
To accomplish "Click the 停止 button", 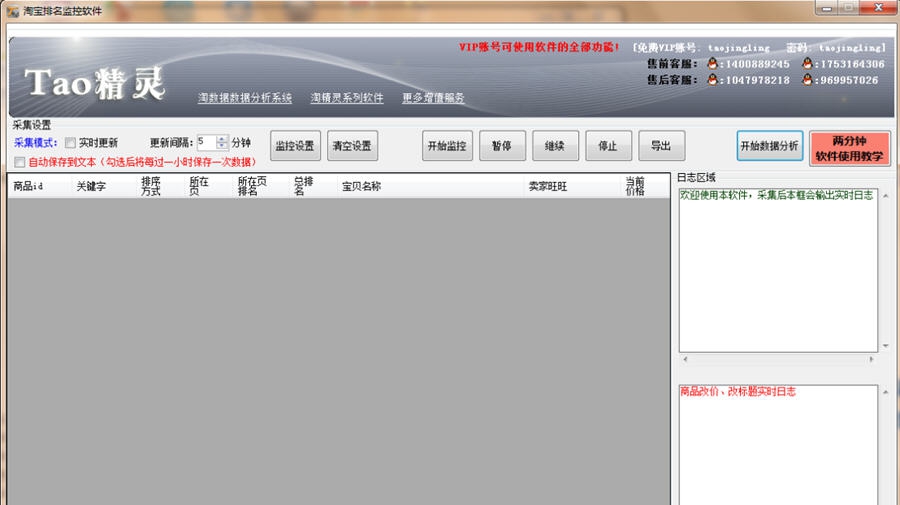I will [608, 146].
